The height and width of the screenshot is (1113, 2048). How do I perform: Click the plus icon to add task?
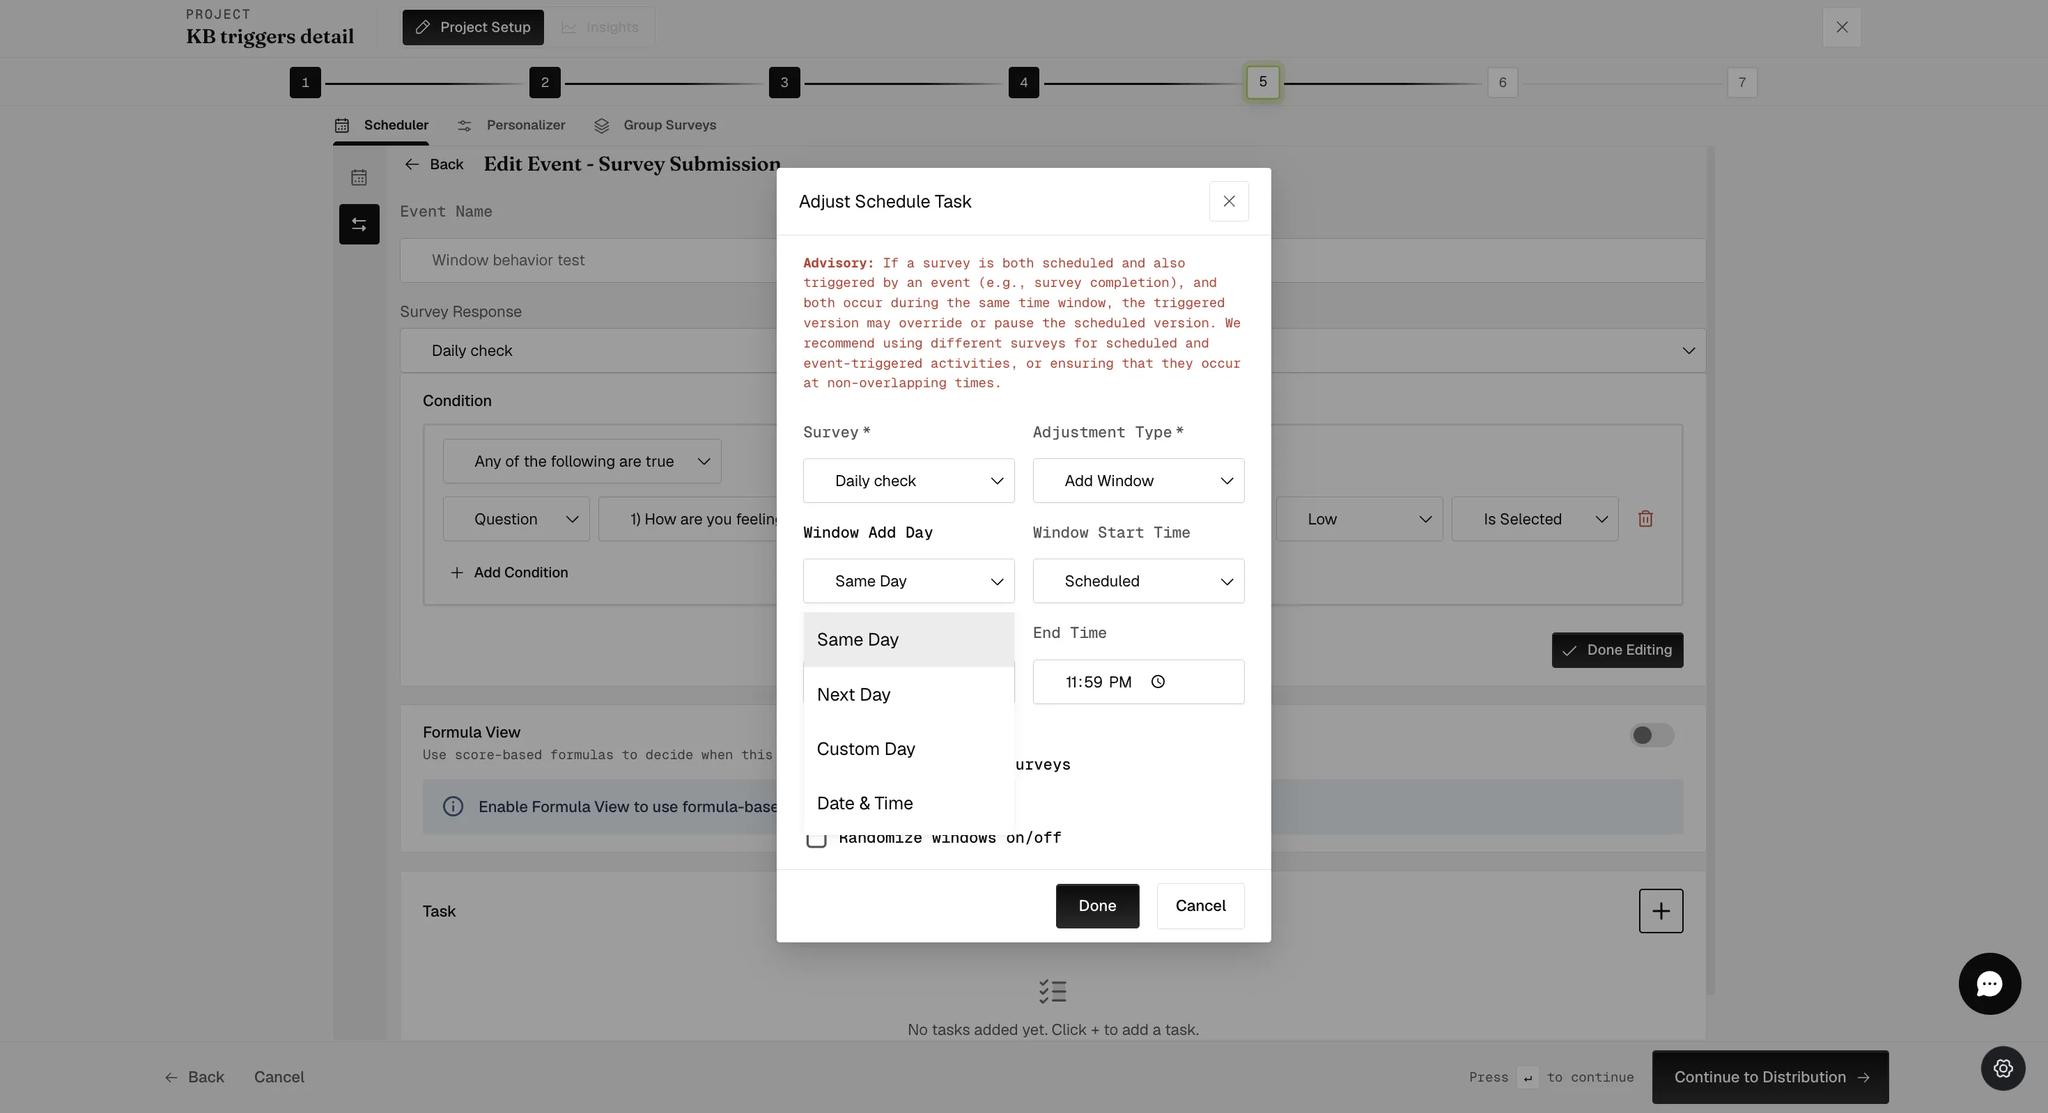point(1660,911)
